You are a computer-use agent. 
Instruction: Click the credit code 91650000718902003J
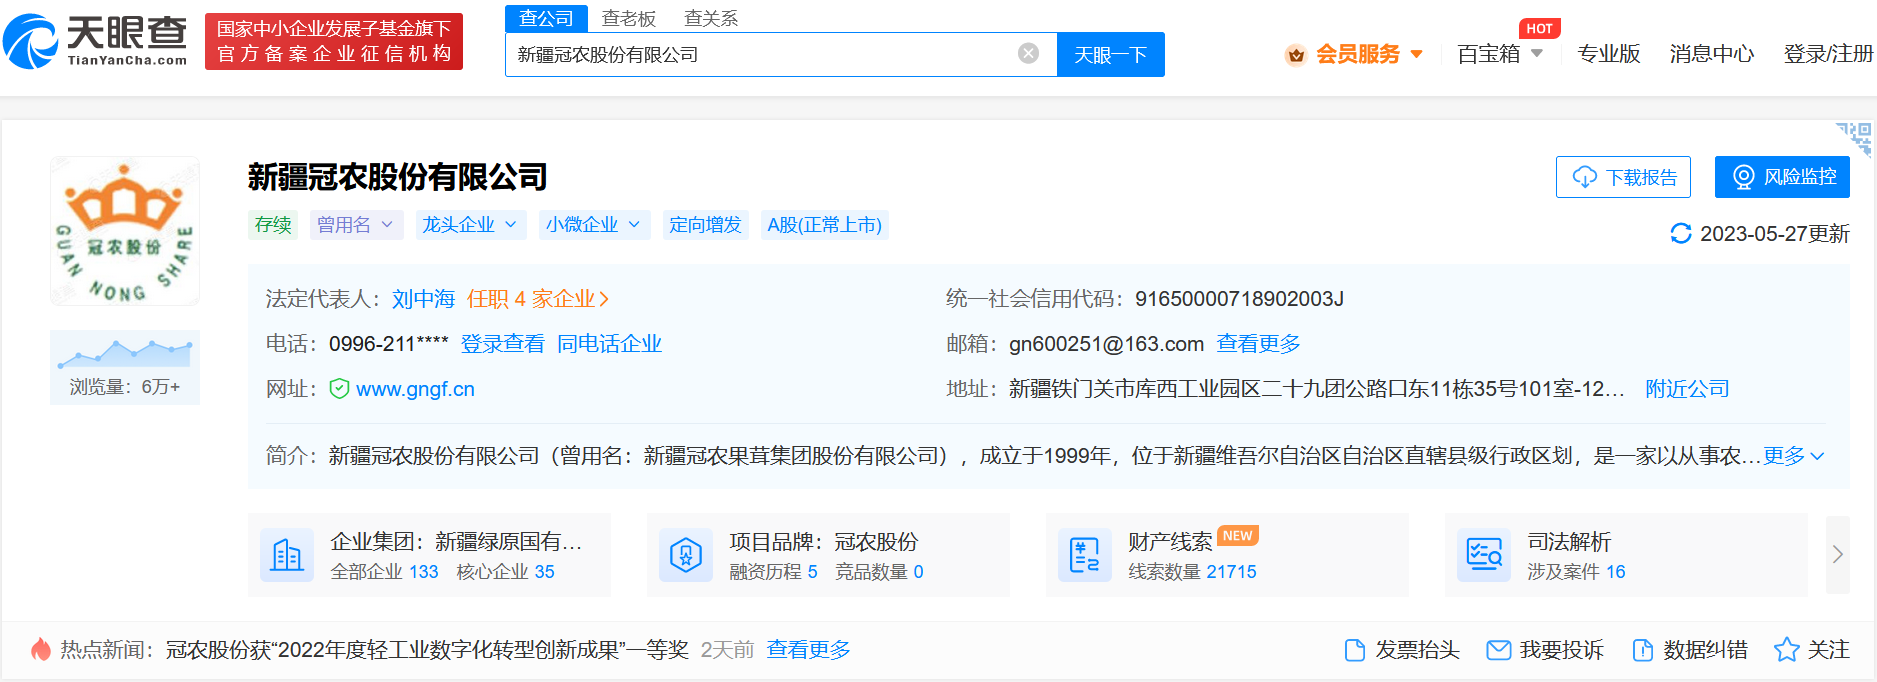point(1239,299)
